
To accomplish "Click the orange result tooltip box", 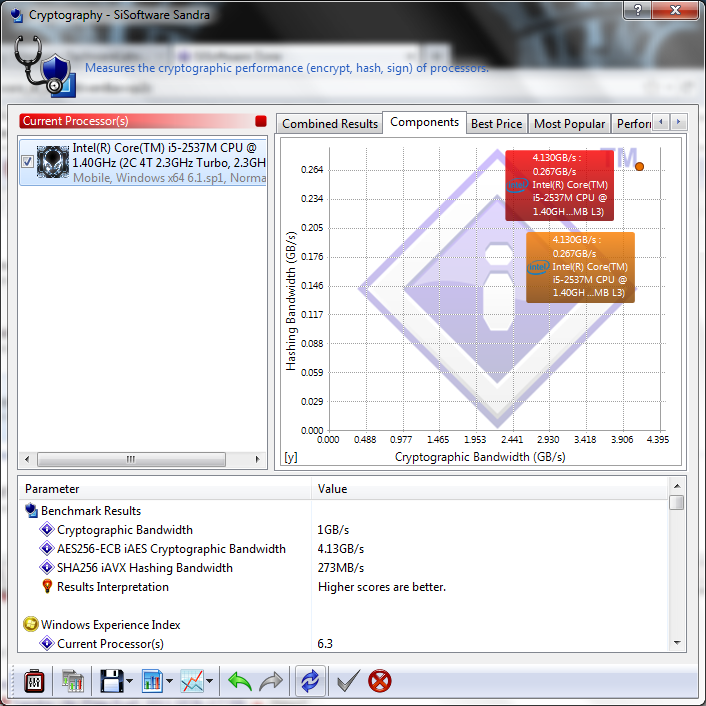I will [x=580, y=267].
